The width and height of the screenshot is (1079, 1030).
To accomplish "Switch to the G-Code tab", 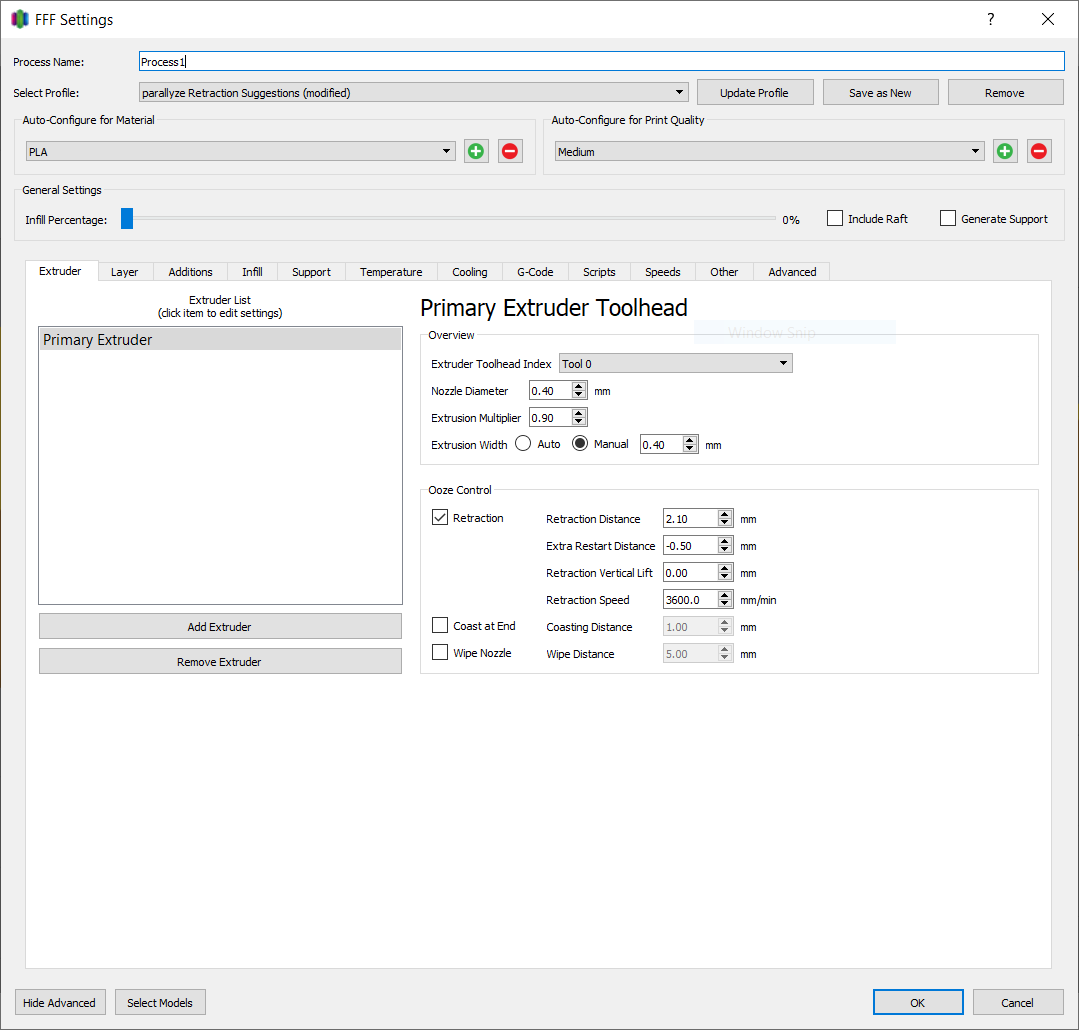I will [535, 272].
